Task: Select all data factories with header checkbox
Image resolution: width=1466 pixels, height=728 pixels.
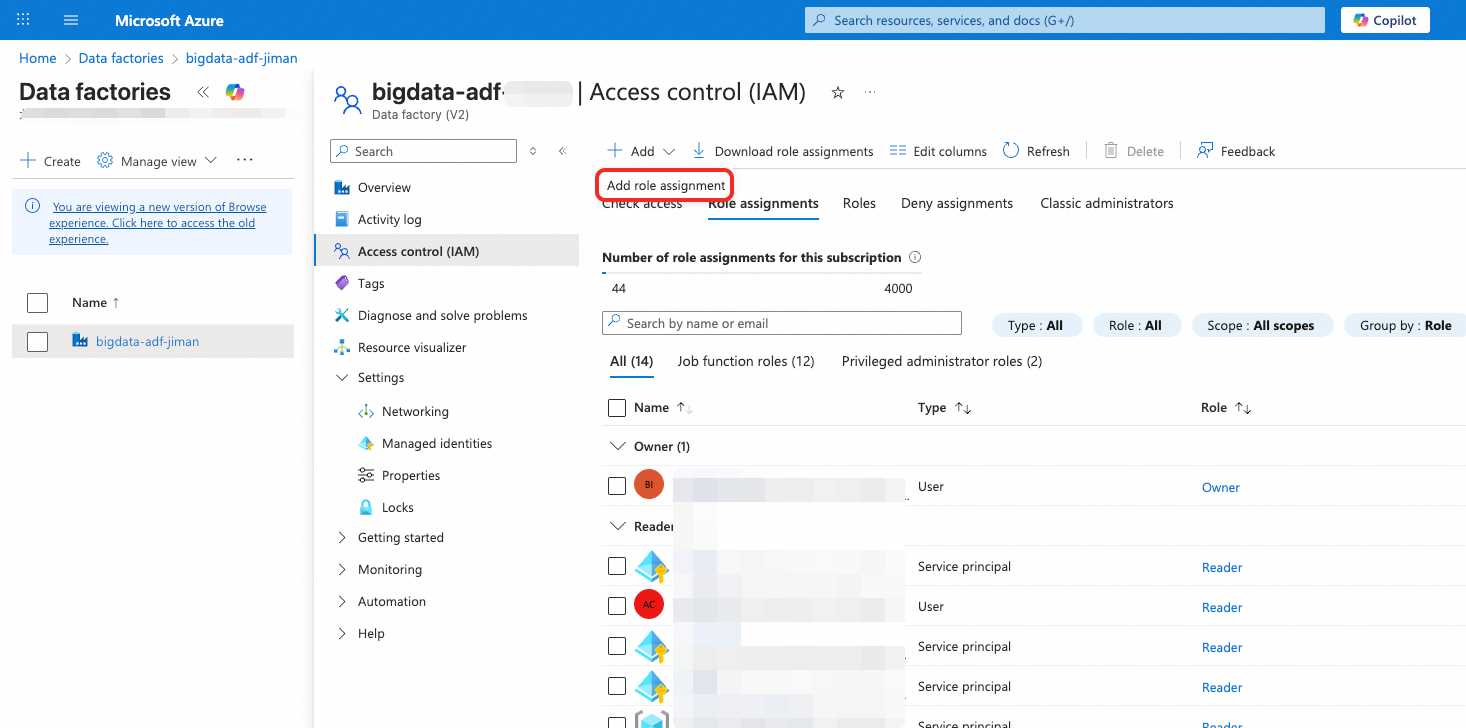Action: coord(37,303)
